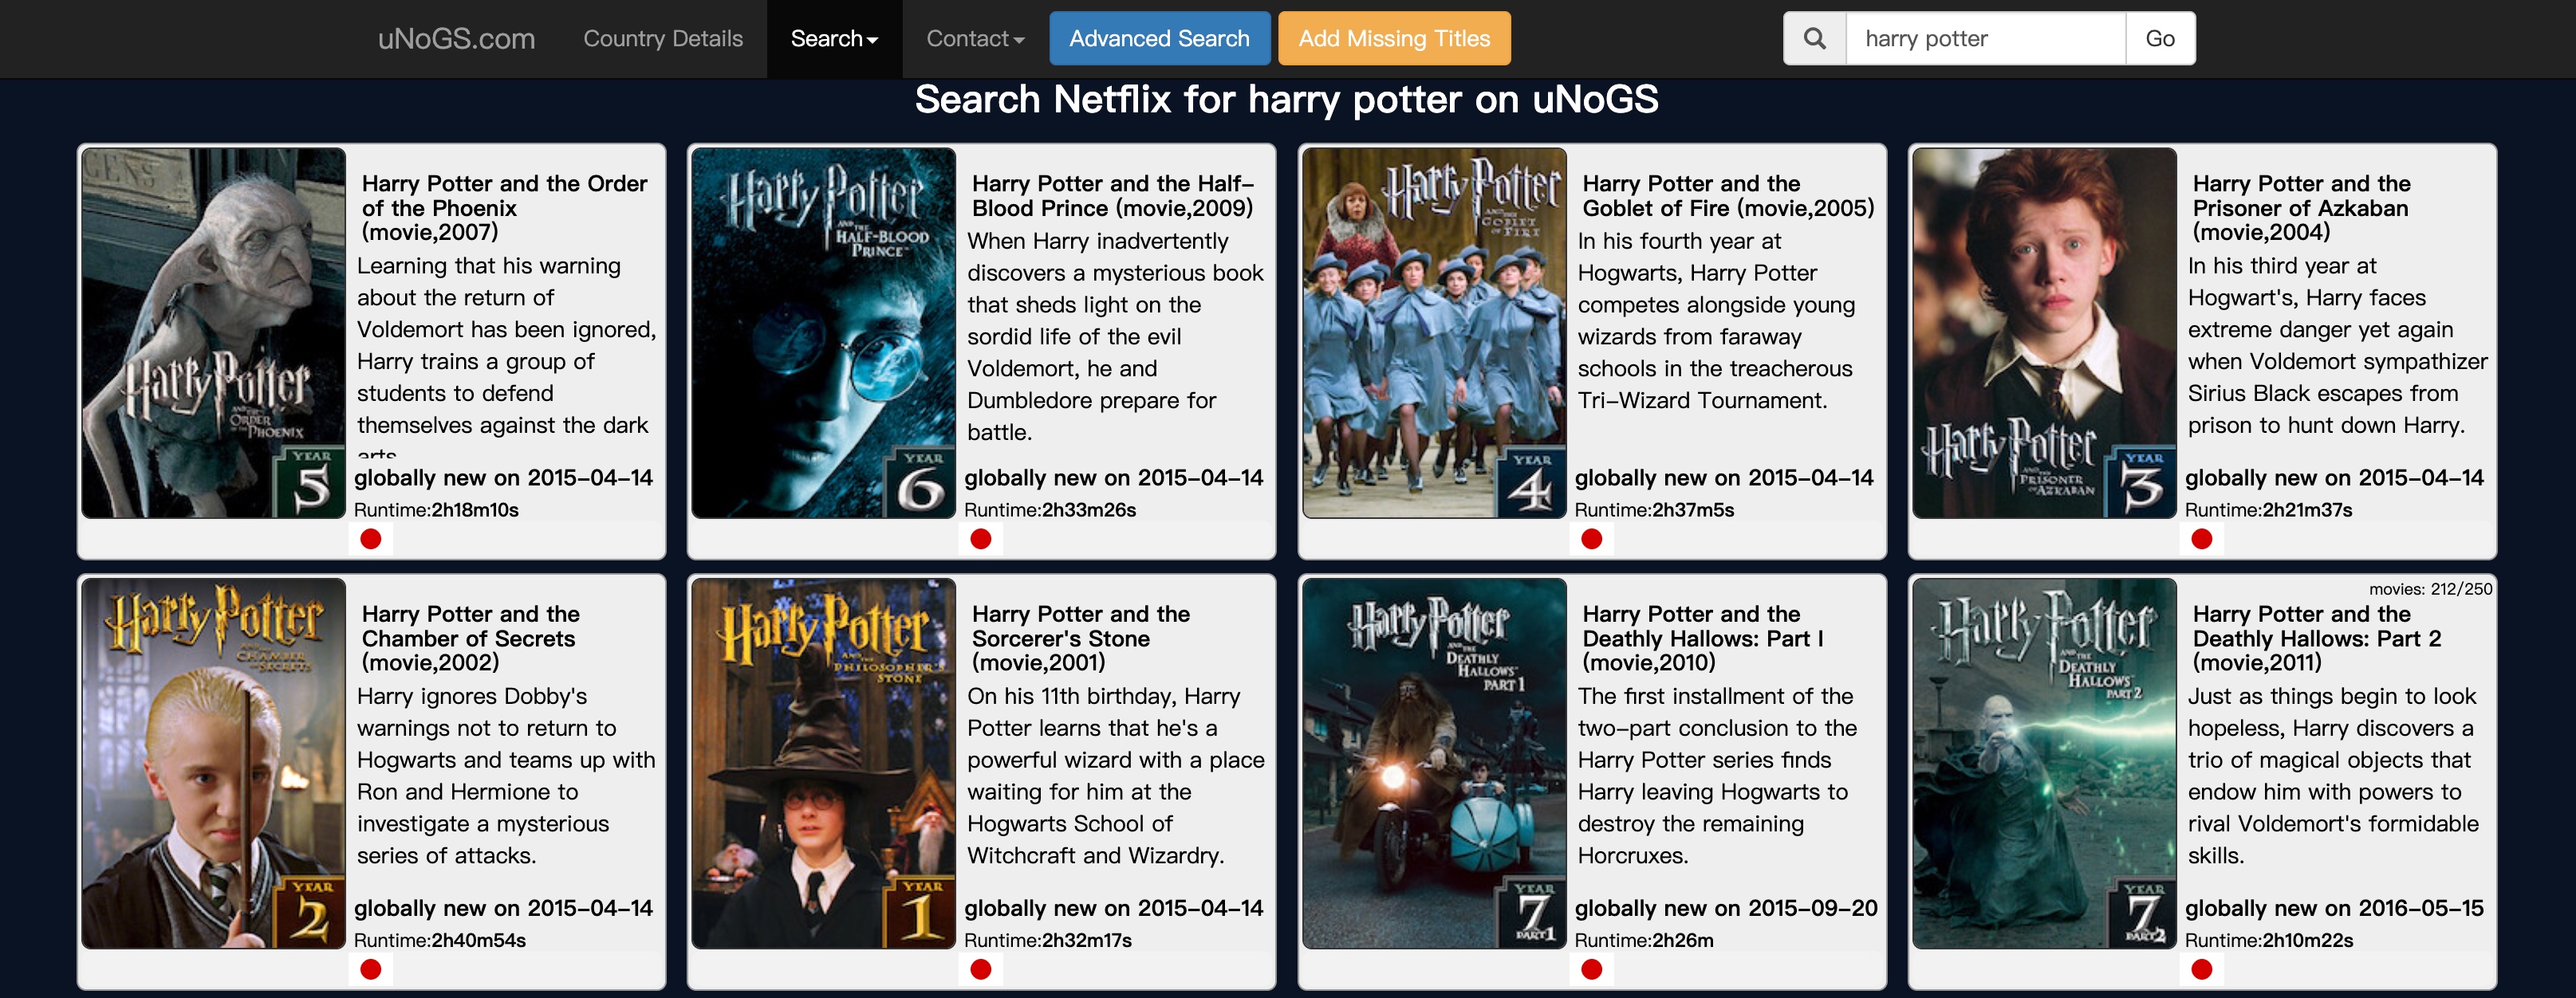Click "globally new on 2015-09-20" text
Screen dimensions: 2576x998
pyautogui.click(x=1726, y=908)
